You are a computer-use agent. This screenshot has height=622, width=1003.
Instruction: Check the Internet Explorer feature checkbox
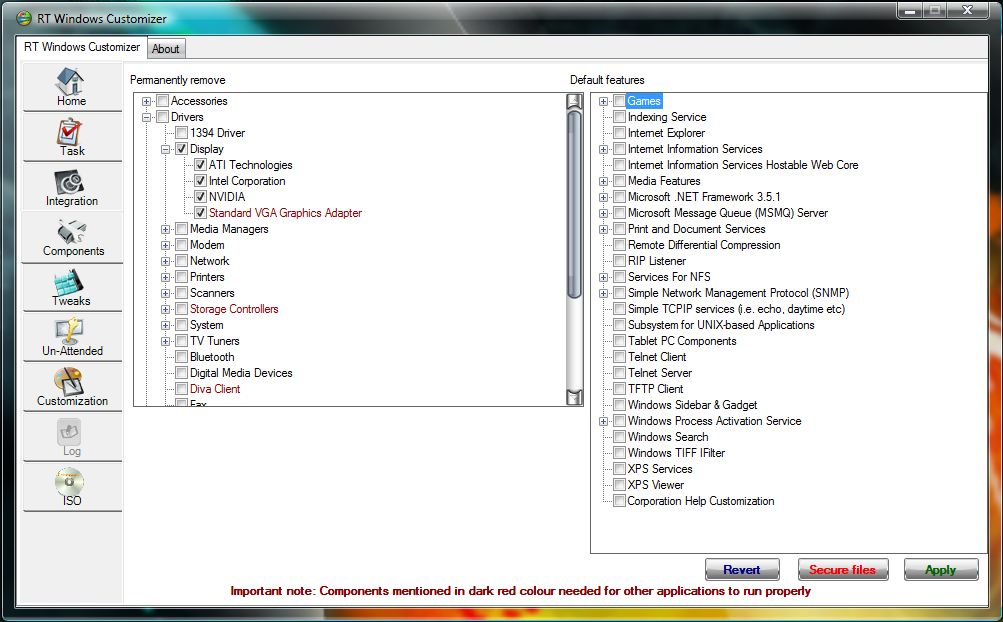pos(619,132)
